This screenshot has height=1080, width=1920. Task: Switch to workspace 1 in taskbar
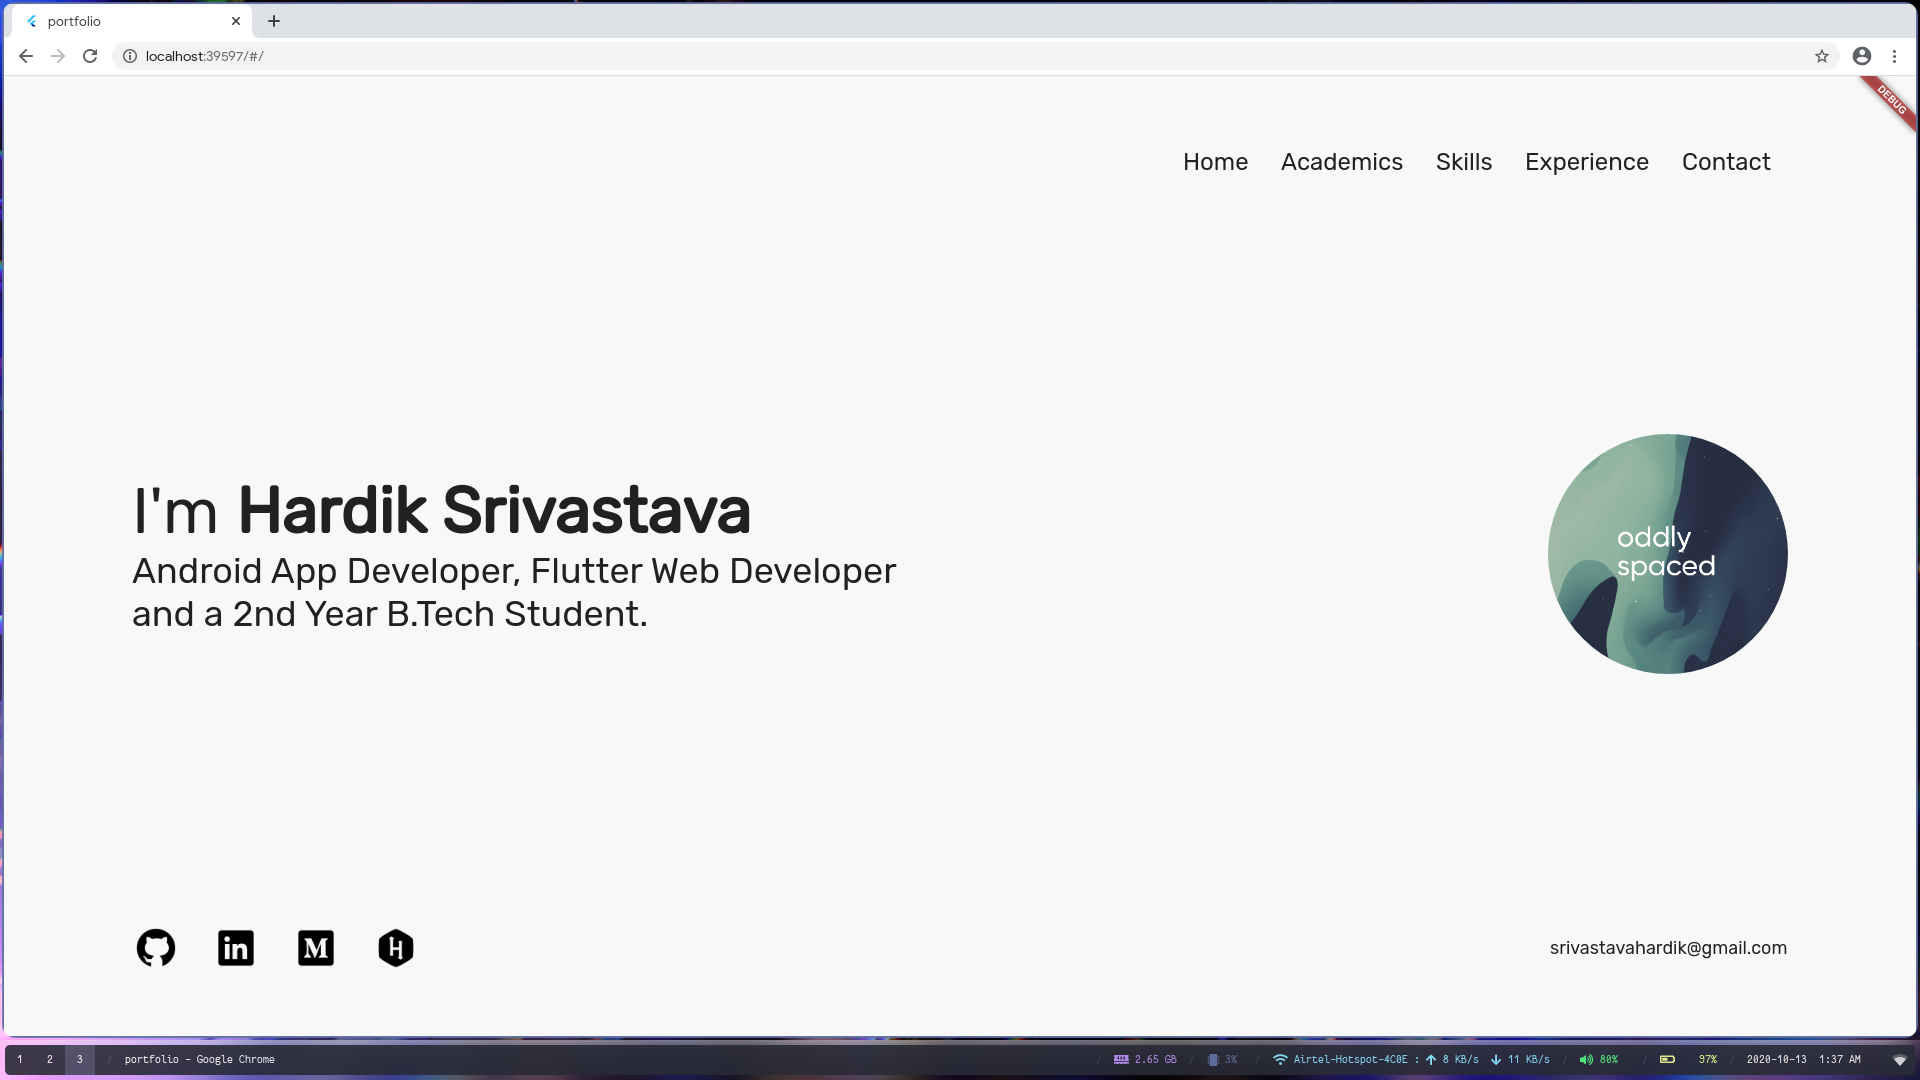point(20,1059)
